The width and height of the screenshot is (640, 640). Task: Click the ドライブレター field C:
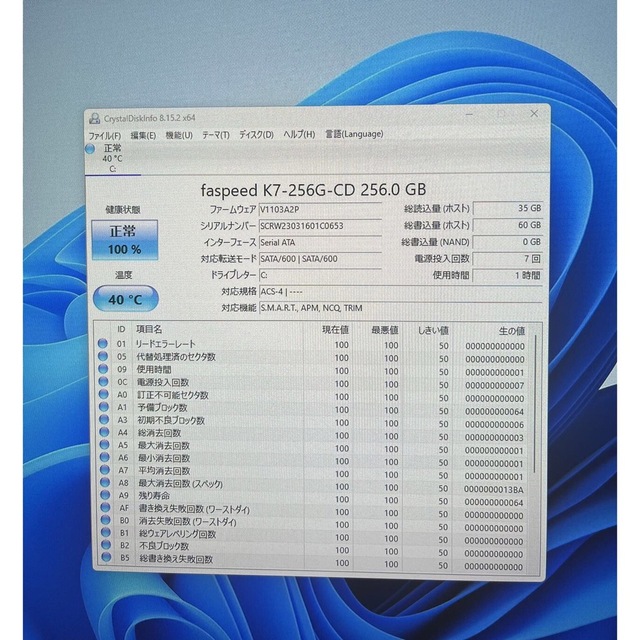pos(320,275)
